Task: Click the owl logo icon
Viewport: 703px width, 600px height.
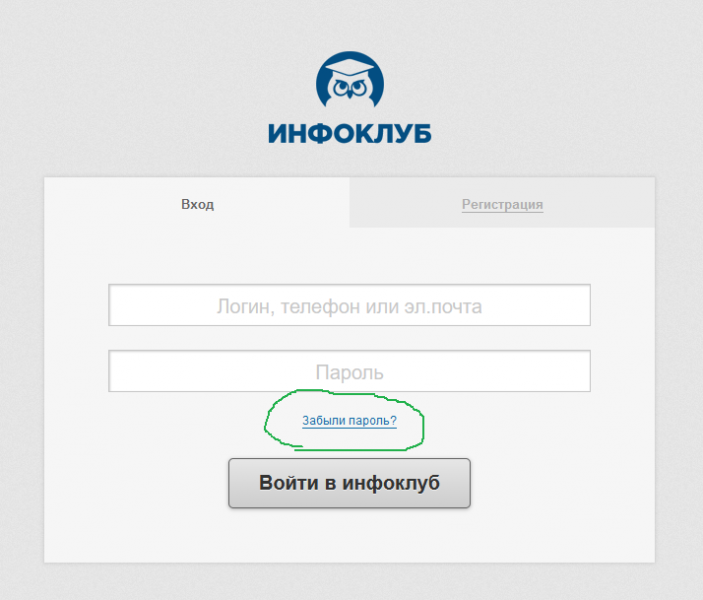Action: point(350,80)
